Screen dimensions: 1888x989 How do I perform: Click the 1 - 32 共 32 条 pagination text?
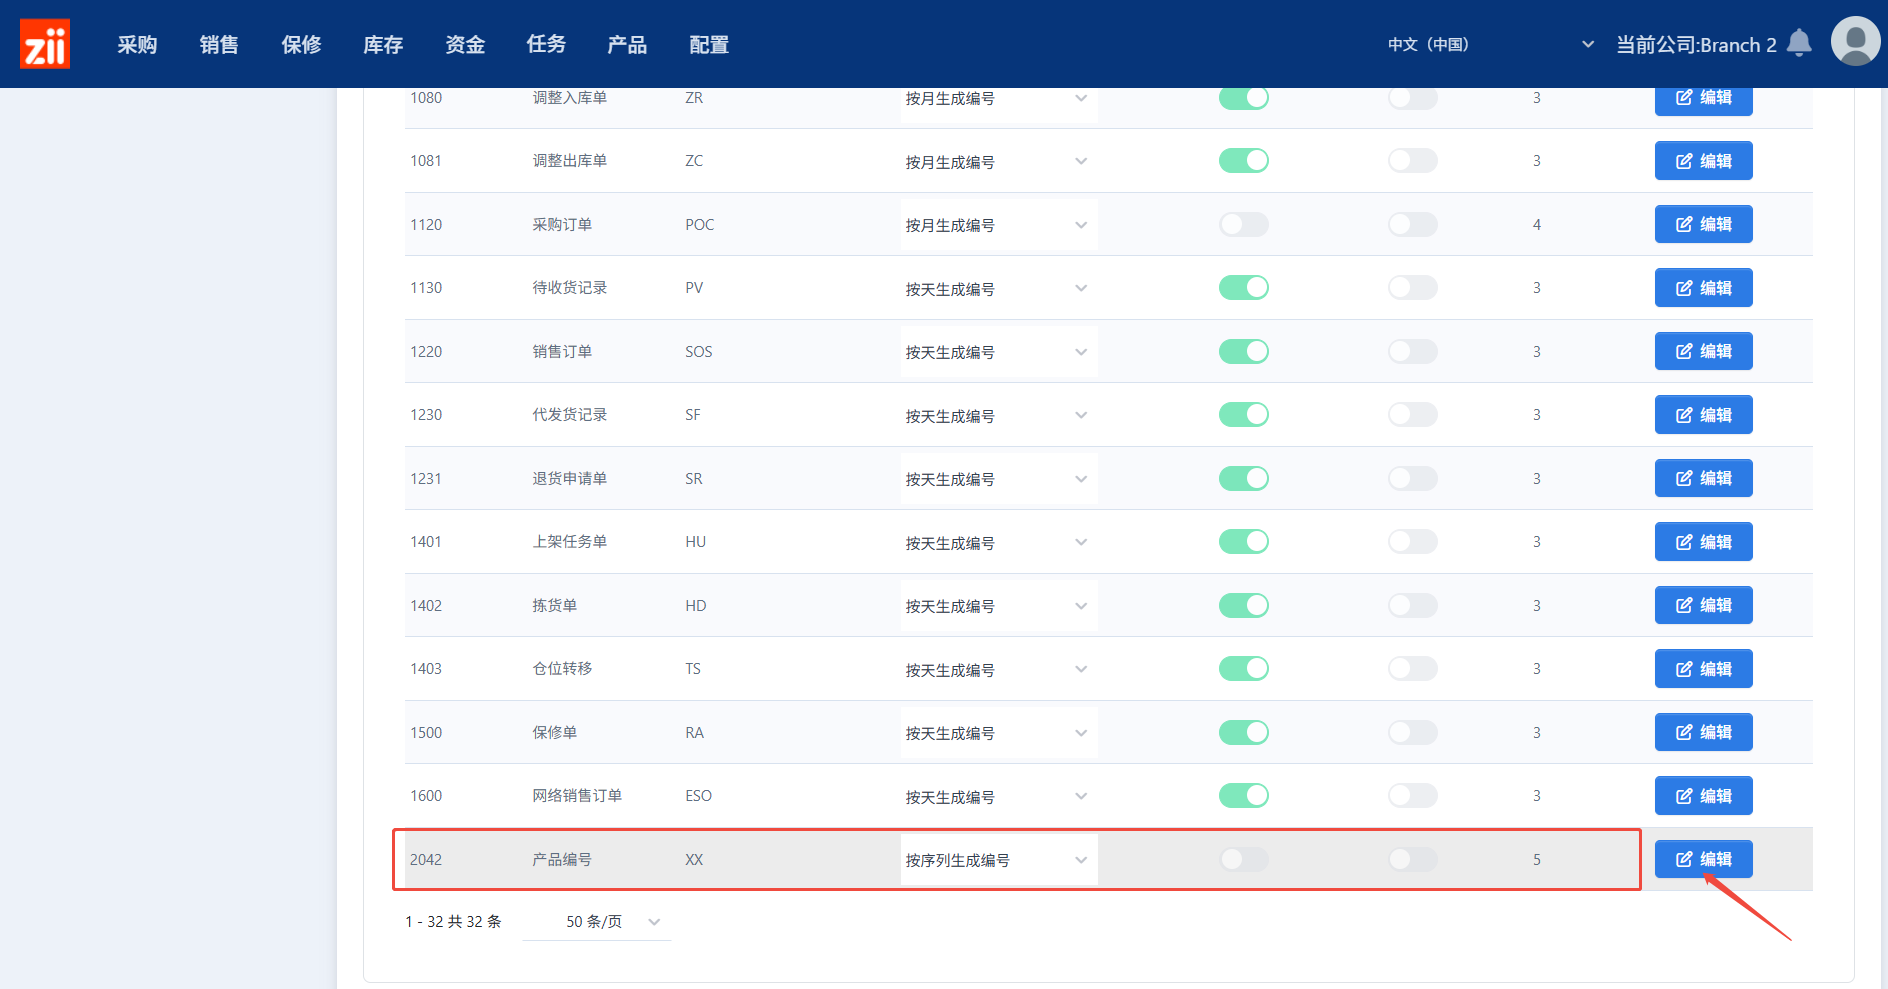pos(453,921)
